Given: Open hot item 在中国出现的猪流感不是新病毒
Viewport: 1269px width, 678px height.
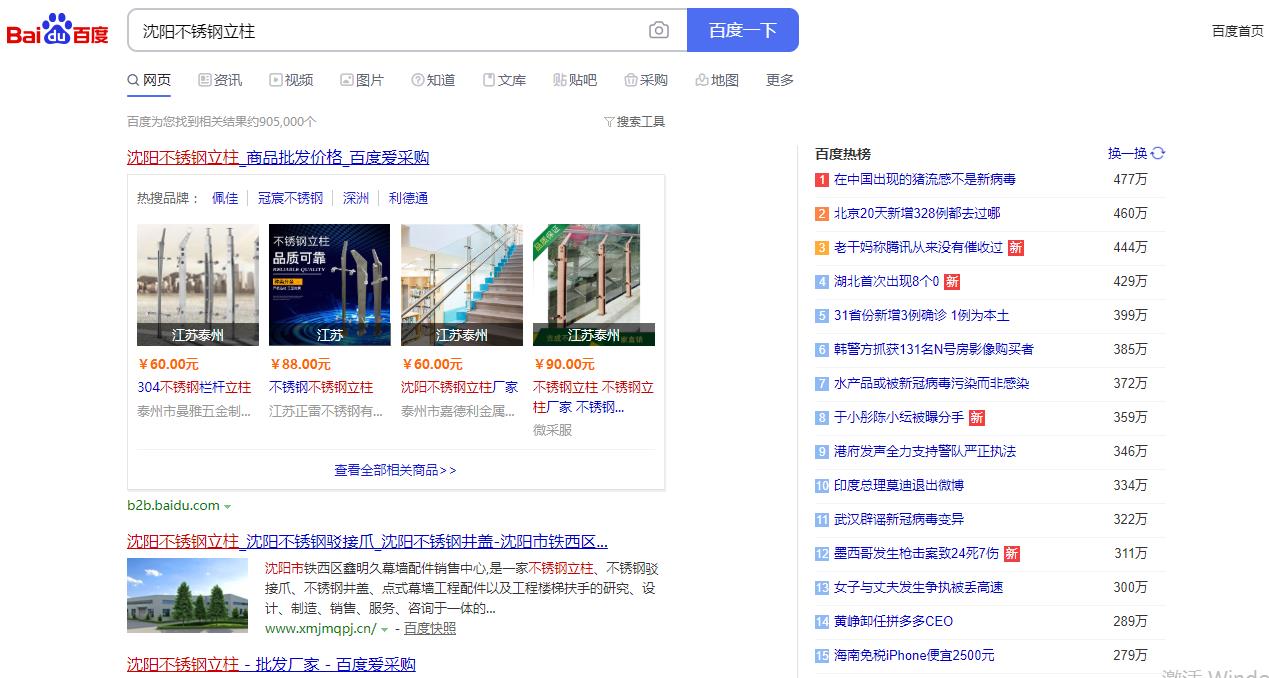Looking at the screenshot, I should pyautogui.click(x=925, y=180).
